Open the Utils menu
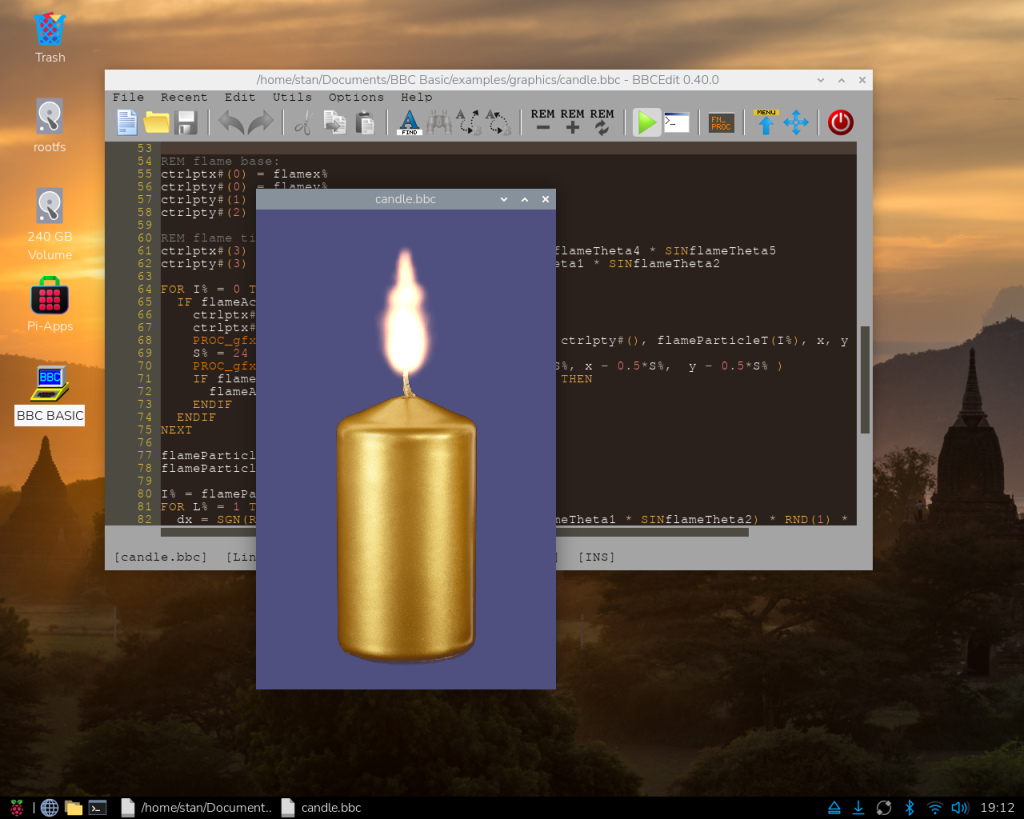Viewport: 1024px width, 819px height. (x=292, y=97)
